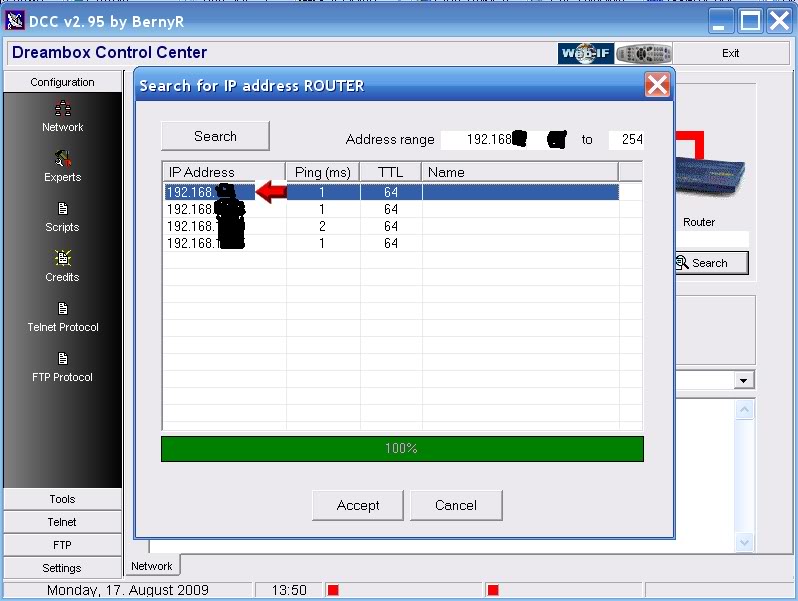The width and height of the screenshot is (798, 601).
Task: Click the scroll up arrow on right
Action: click(745, 410)
